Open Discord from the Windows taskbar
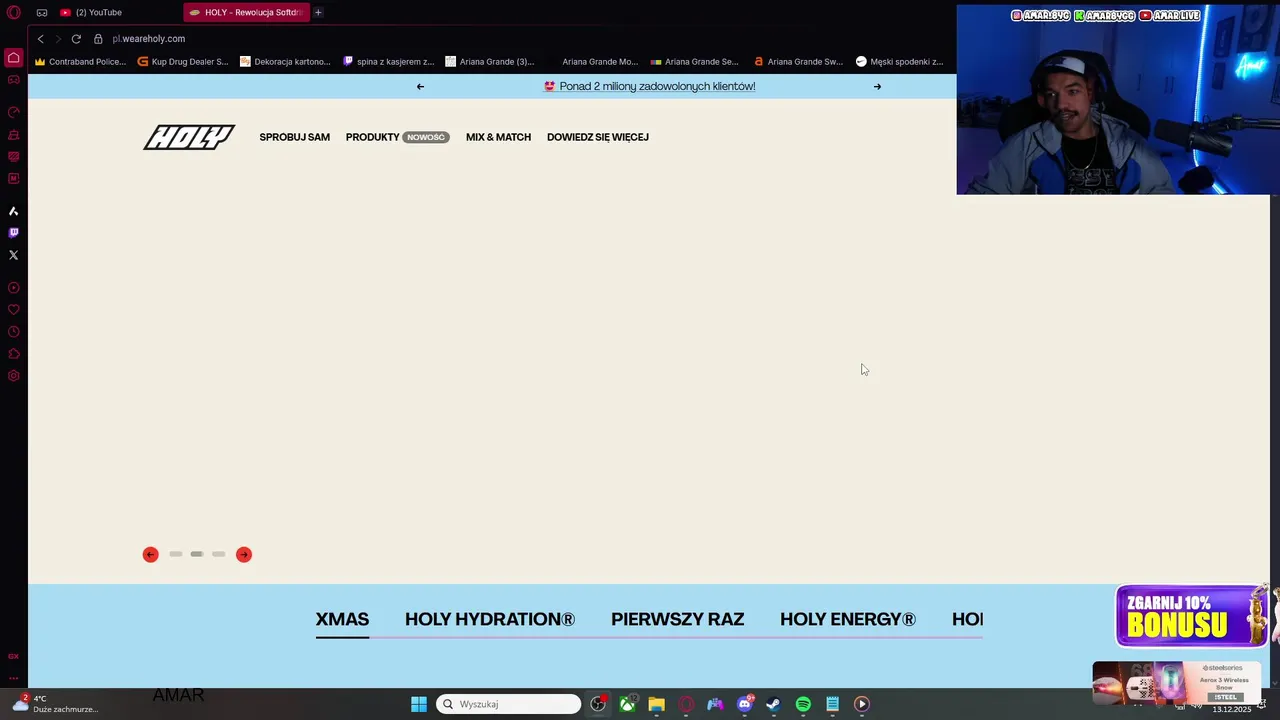Viewport: 1280px width, 720px height. 744,704
